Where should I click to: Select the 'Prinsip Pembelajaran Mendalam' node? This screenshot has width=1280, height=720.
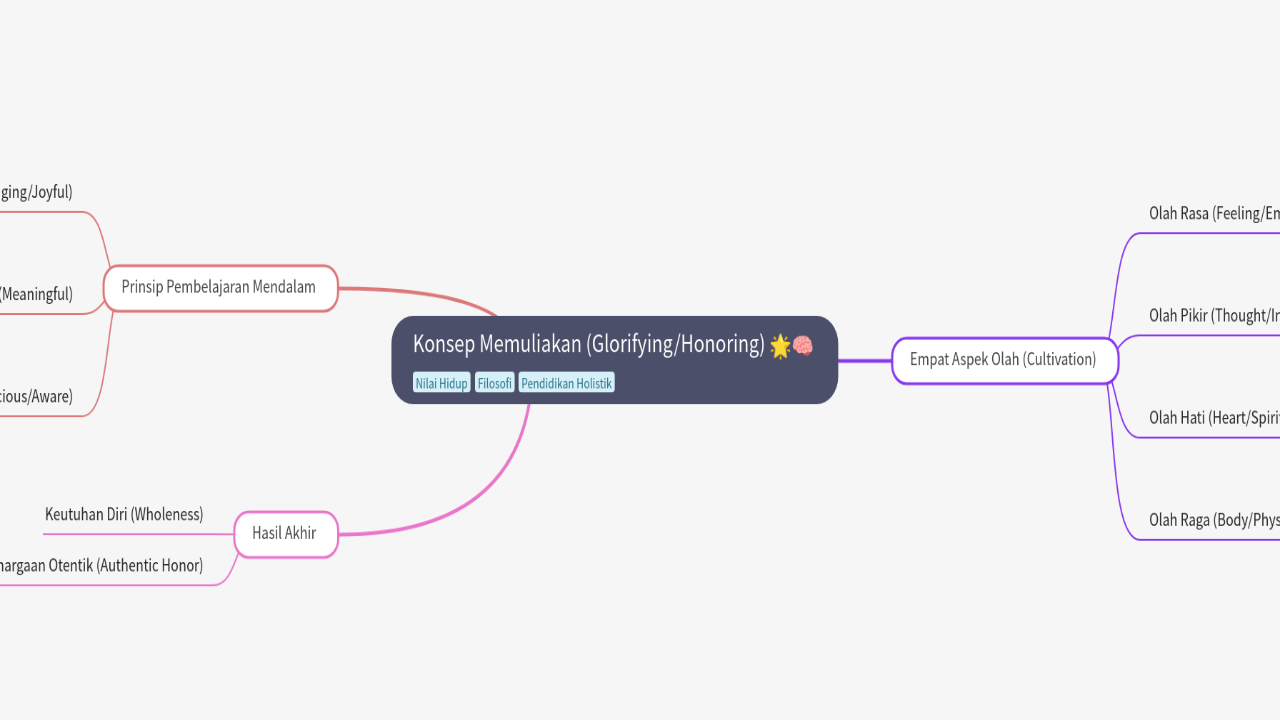[219, 287]
